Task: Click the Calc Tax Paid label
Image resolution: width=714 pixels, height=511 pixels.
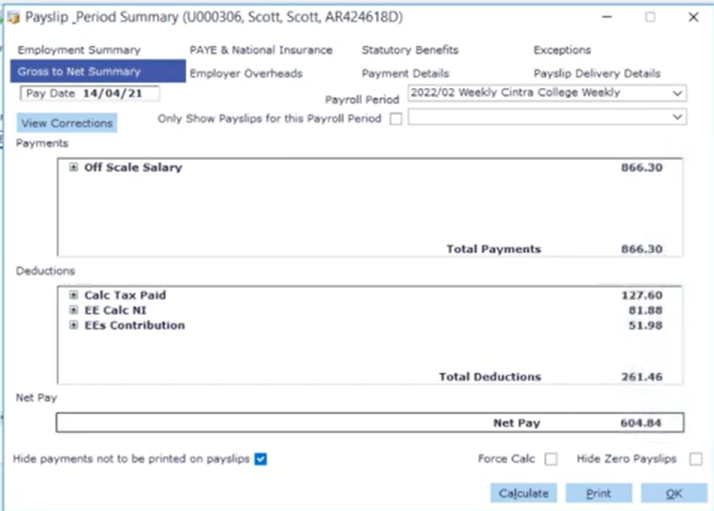Action: [125, 295]
